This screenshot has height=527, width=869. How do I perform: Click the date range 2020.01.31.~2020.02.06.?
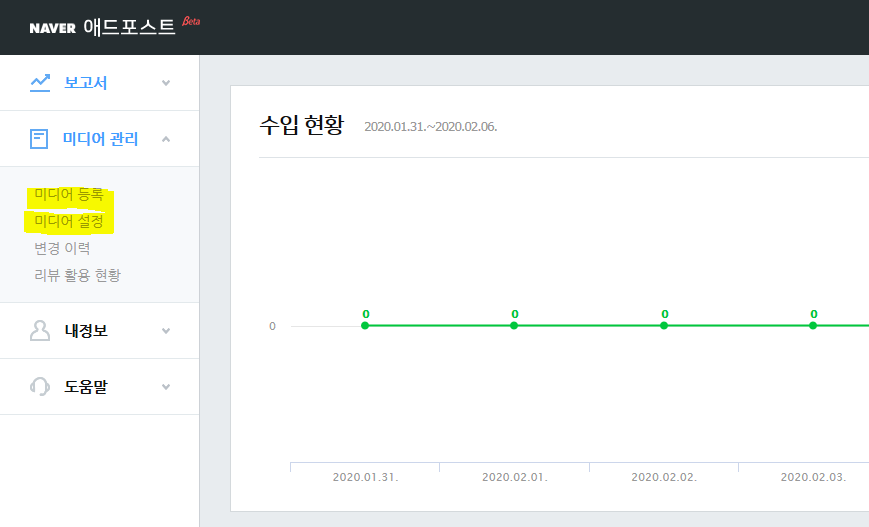(431, 127)
